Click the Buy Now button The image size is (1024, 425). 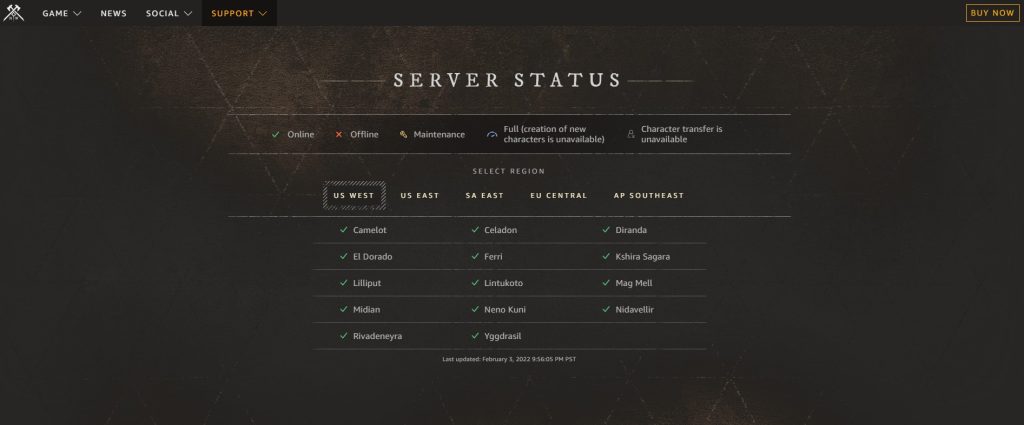[x=992, y=13]
